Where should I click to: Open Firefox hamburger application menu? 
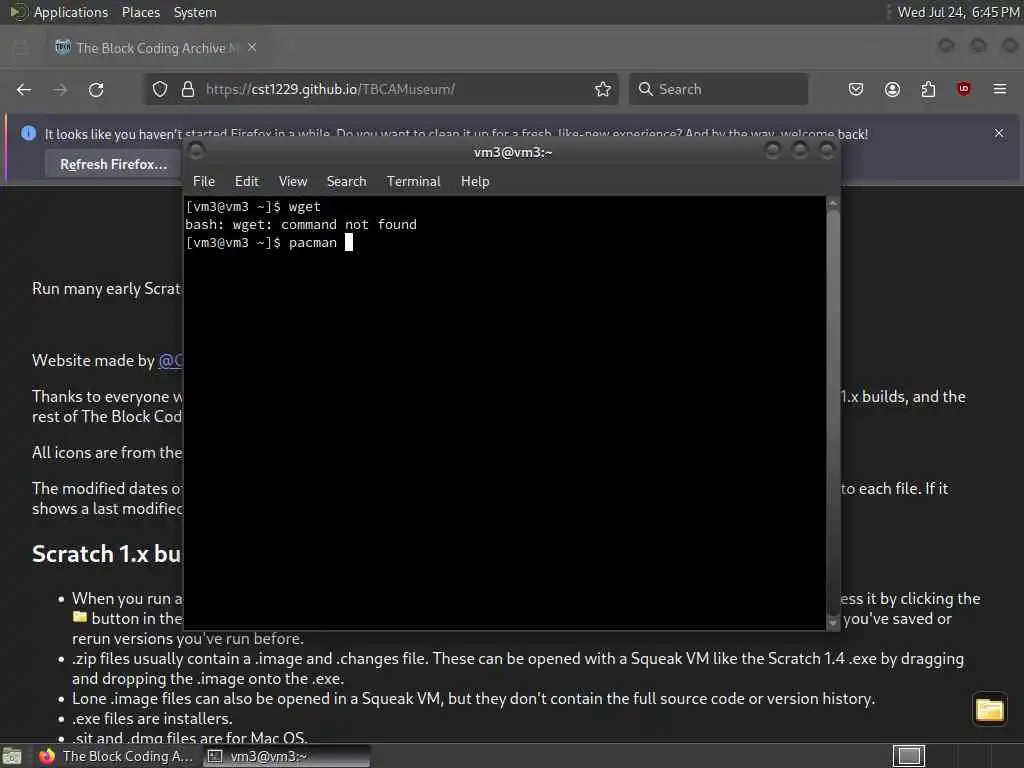tap(1000, 89)
